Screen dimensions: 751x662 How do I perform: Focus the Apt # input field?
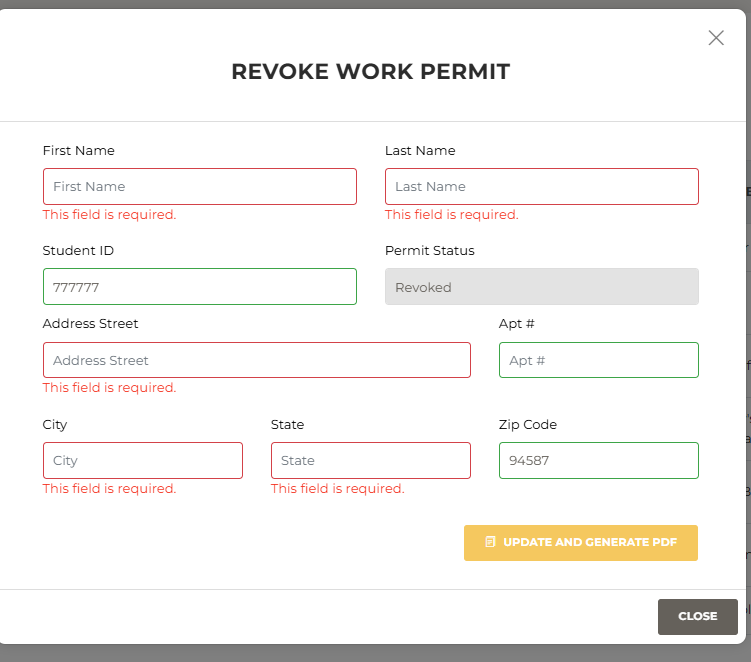[x=599, y=360]
